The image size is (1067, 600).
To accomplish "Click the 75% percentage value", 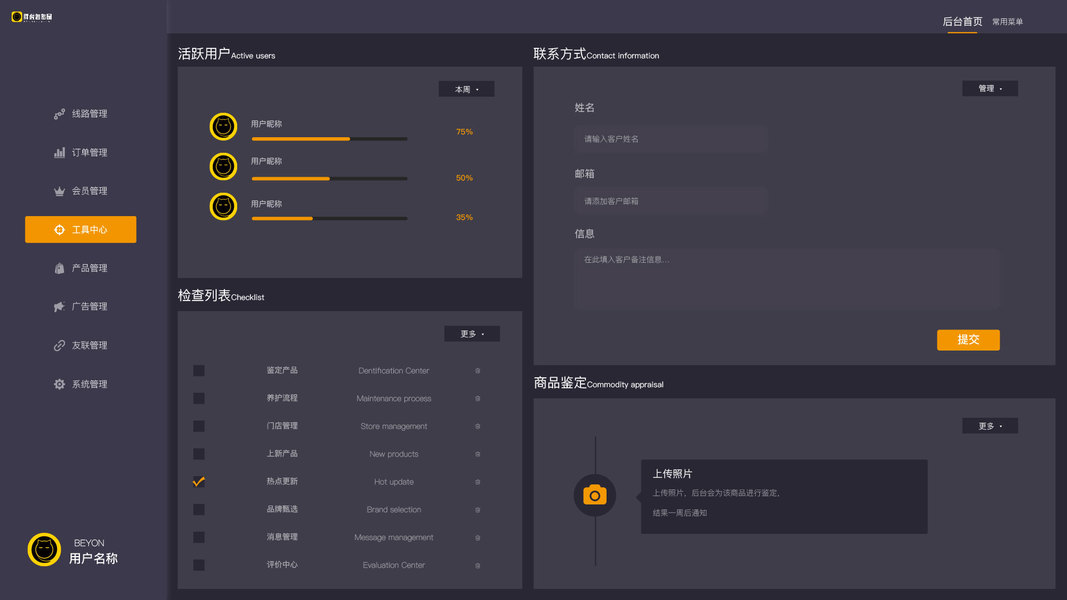I will (464, 132).
